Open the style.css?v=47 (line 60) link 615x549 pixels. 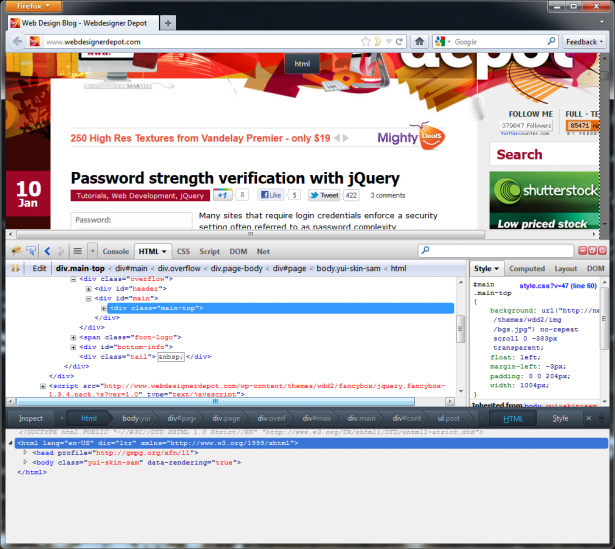point(558,286)
